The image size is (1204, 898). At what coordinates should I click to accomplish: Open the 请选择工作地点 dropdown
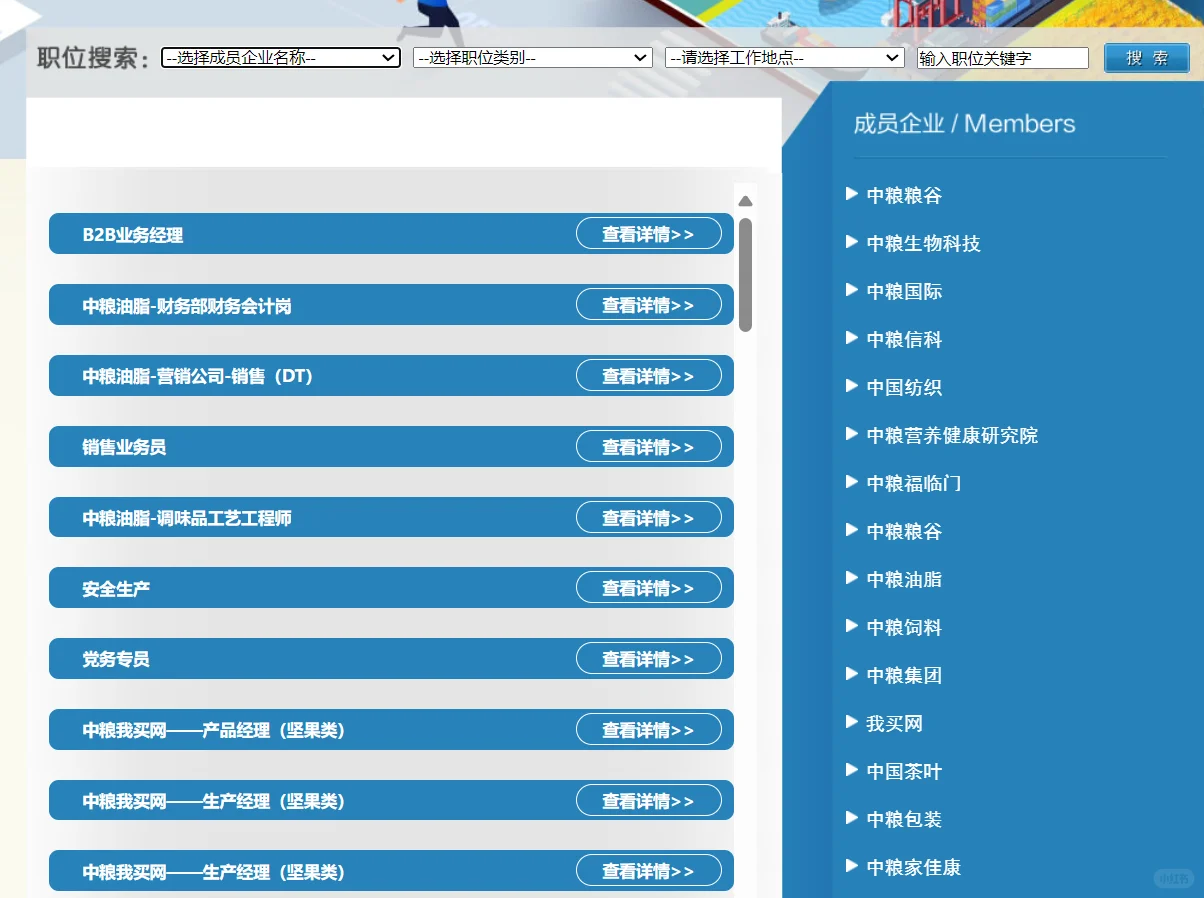coord(785,58)
